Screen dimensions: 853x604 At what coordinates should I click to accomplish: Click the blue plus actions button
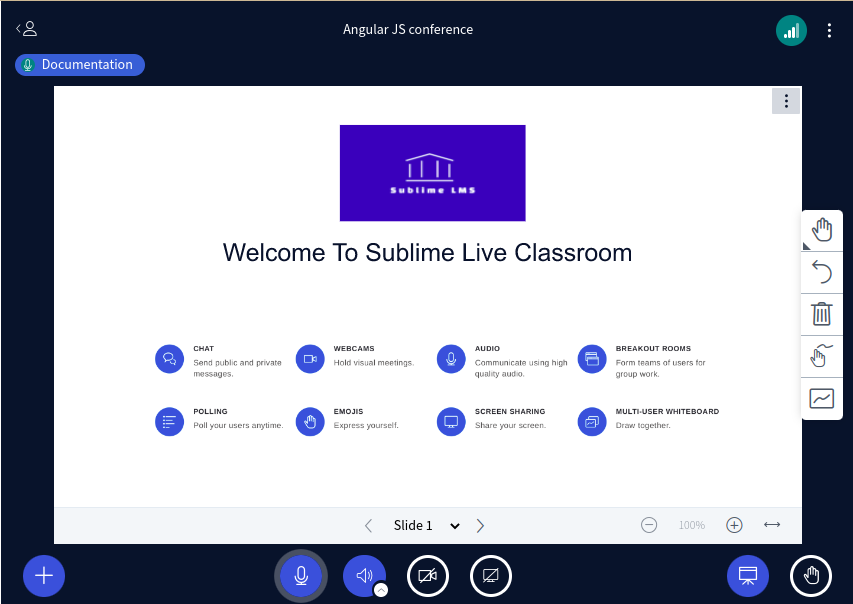pos(44,576)
